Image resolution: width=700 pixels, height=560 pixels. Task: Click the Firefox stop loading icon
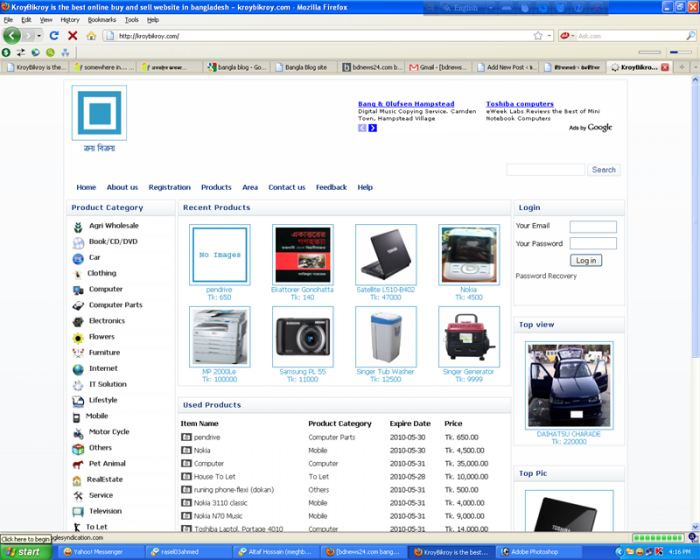point(73,36)
